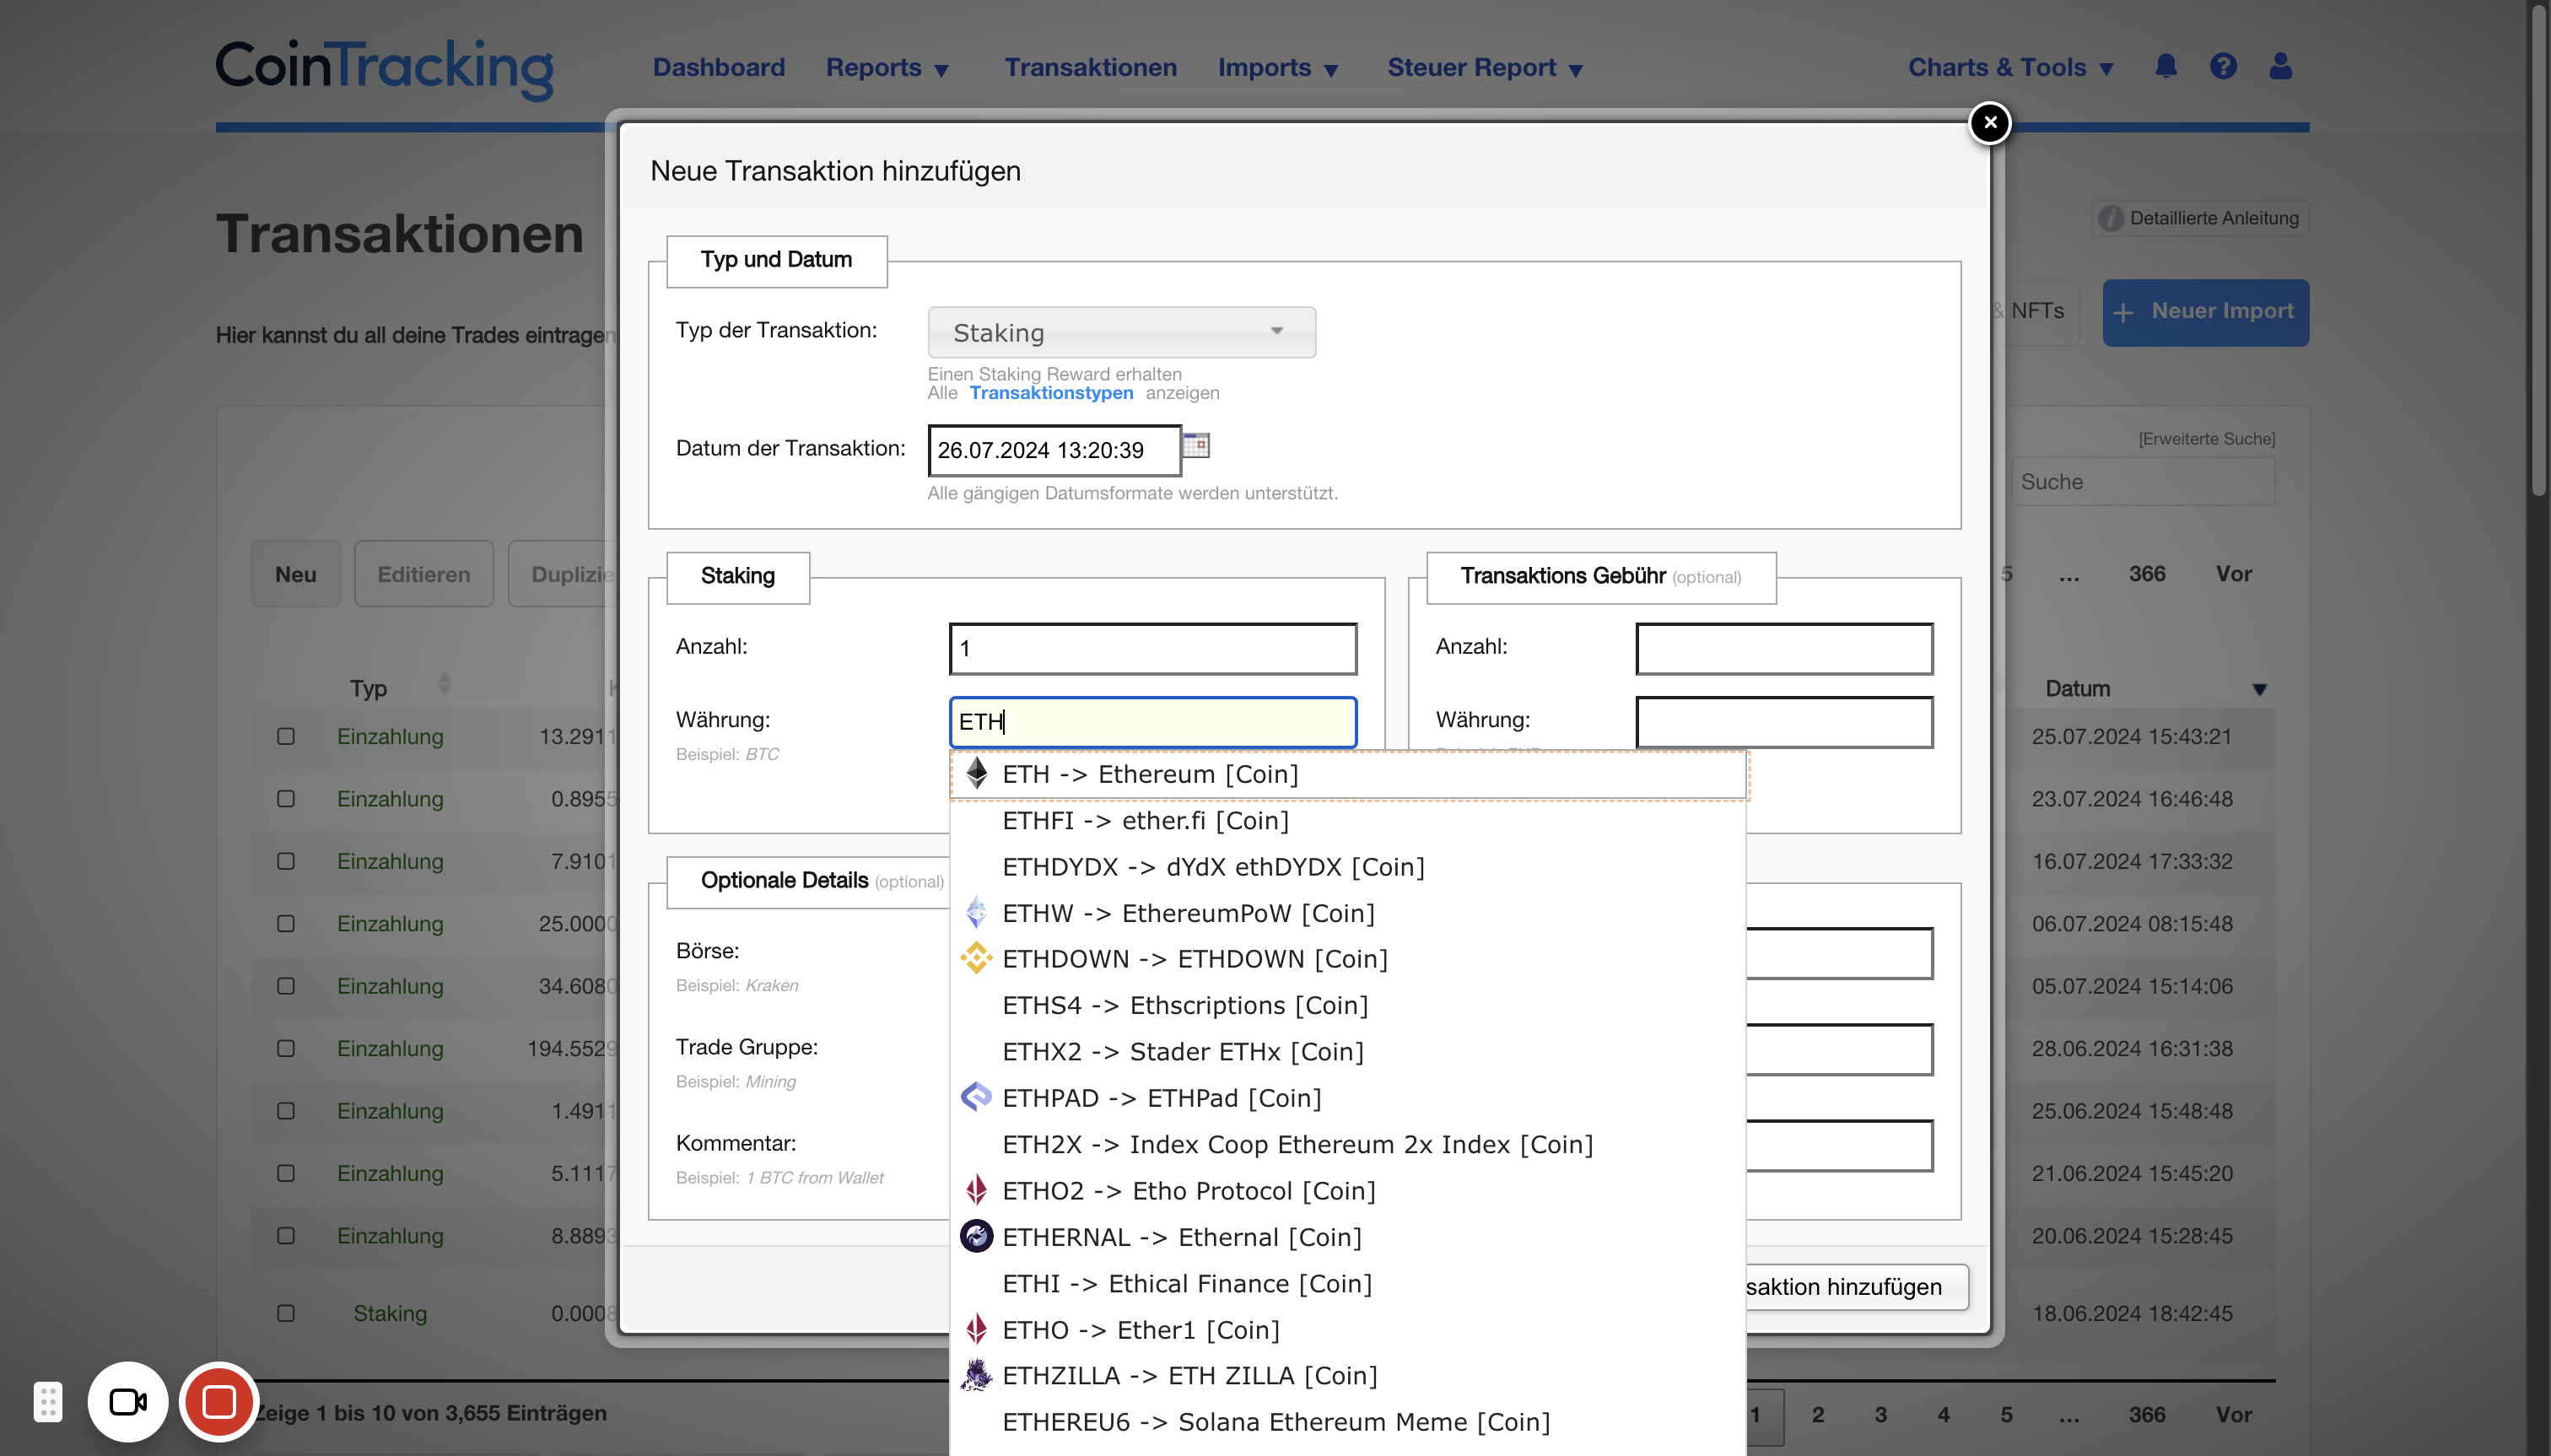Stop recording with the red button
2551x1456 pixels.
219,1402
